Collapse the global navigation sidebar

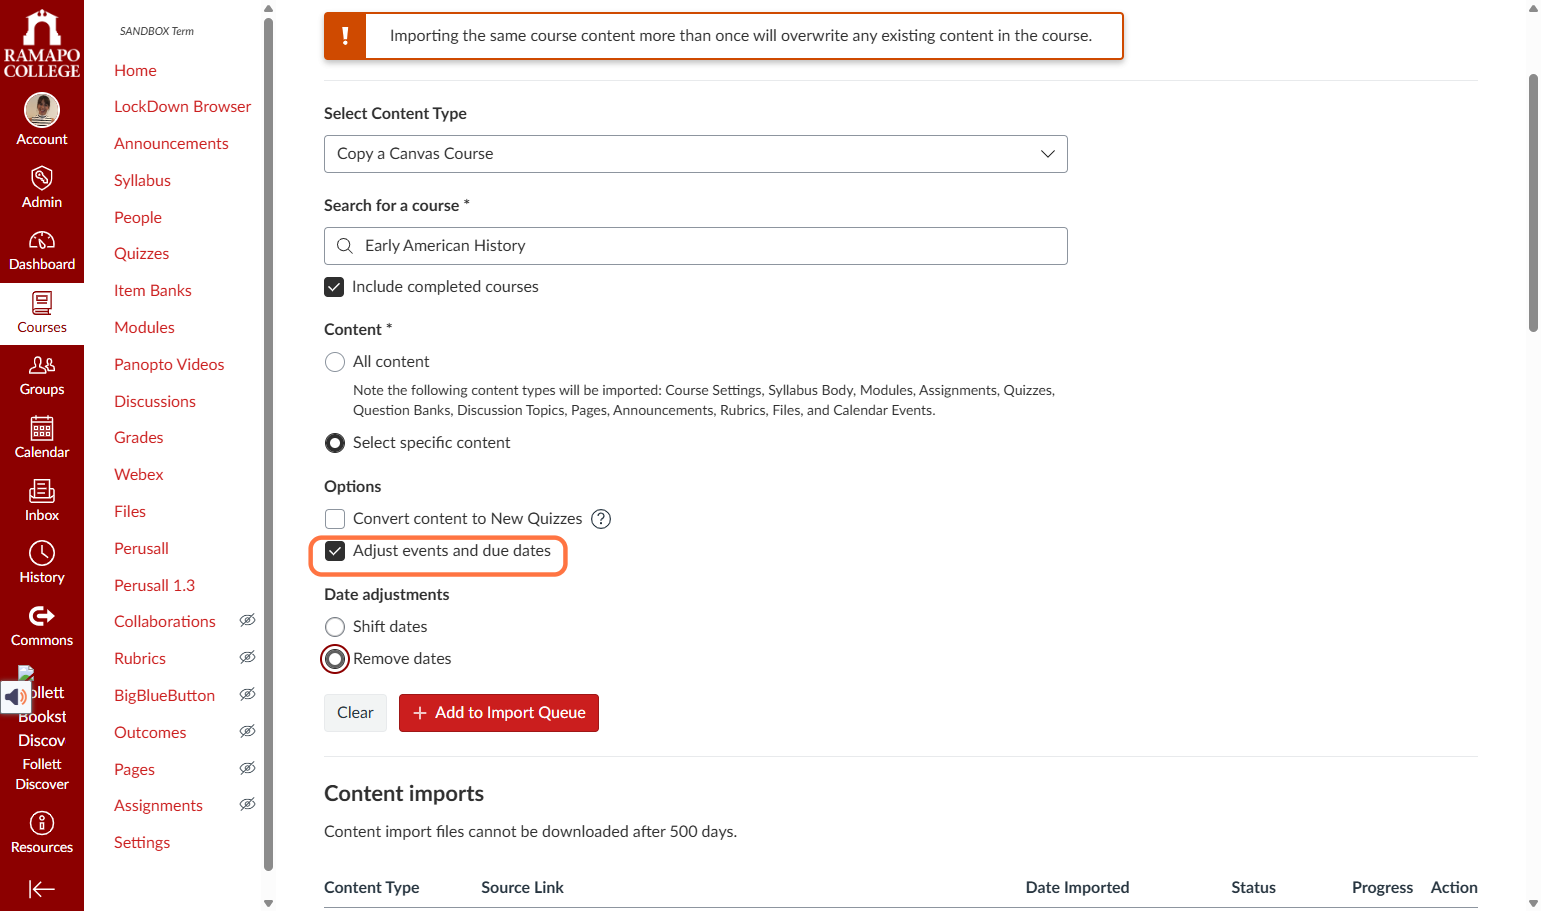pos(42,889)
